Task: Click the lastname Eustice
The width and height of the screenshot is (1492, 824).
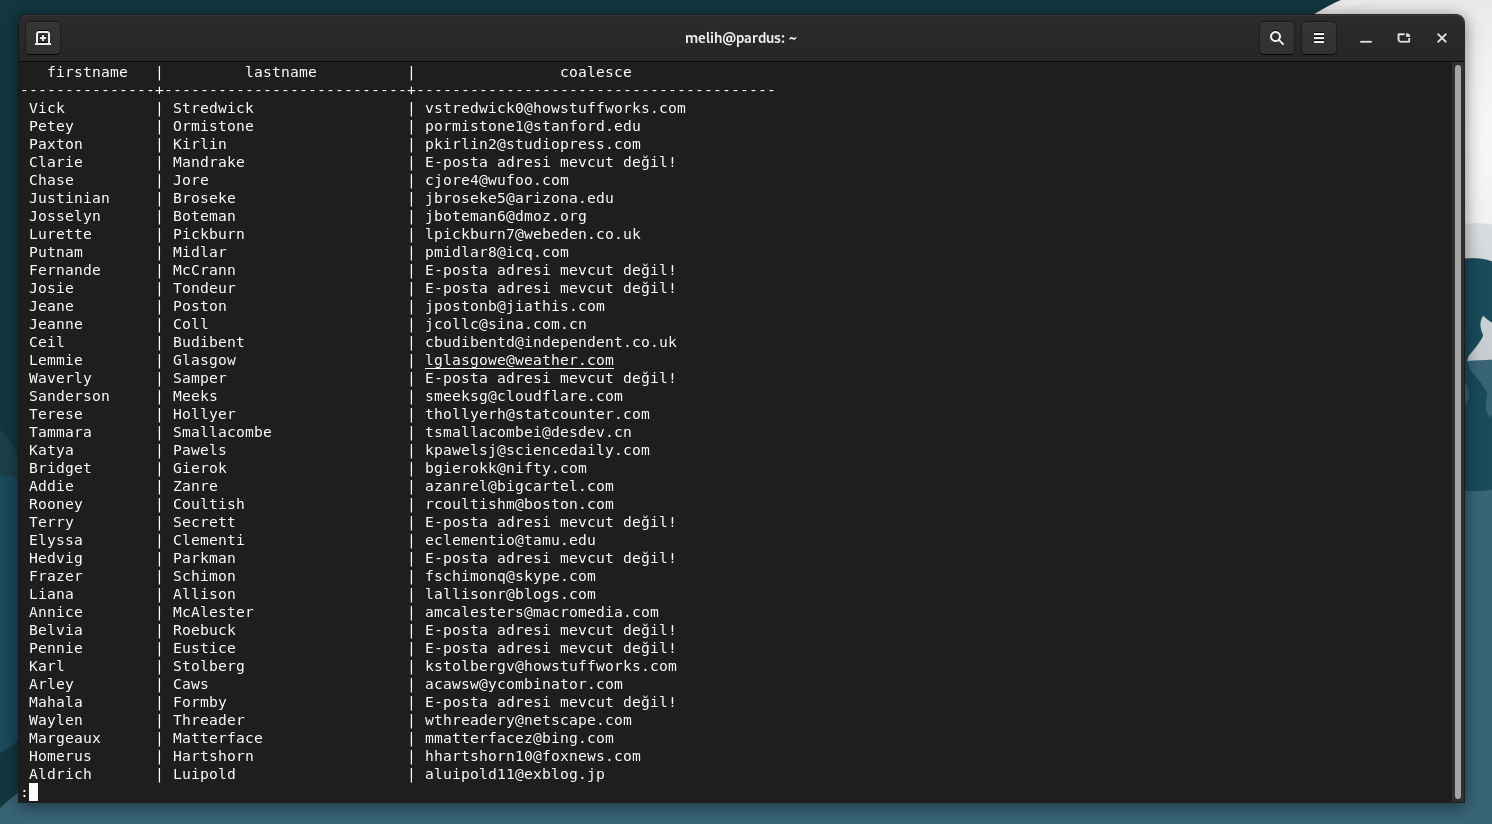Action: coord(204,648)
